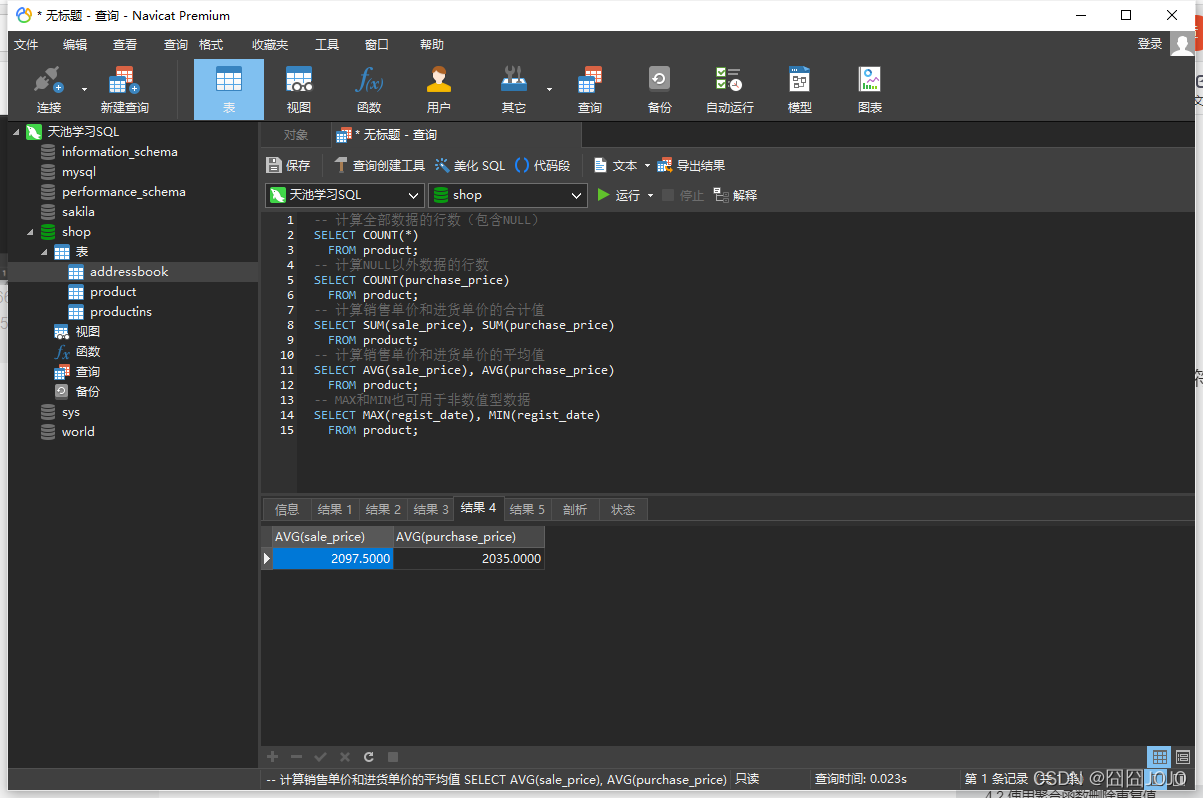Viewport: 1203px width, 798px height.
Task: Switch to the 剖析 (Profile) tab
Action: click(x=575, y=509)
